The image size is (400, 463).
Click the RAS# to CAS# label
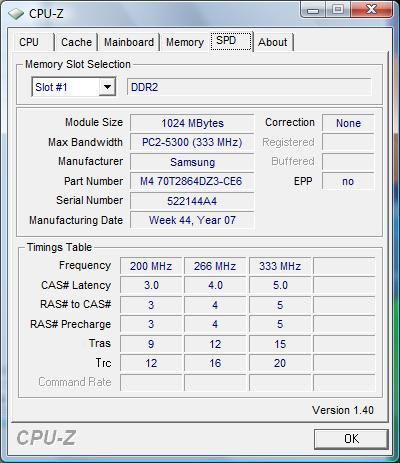76,304
